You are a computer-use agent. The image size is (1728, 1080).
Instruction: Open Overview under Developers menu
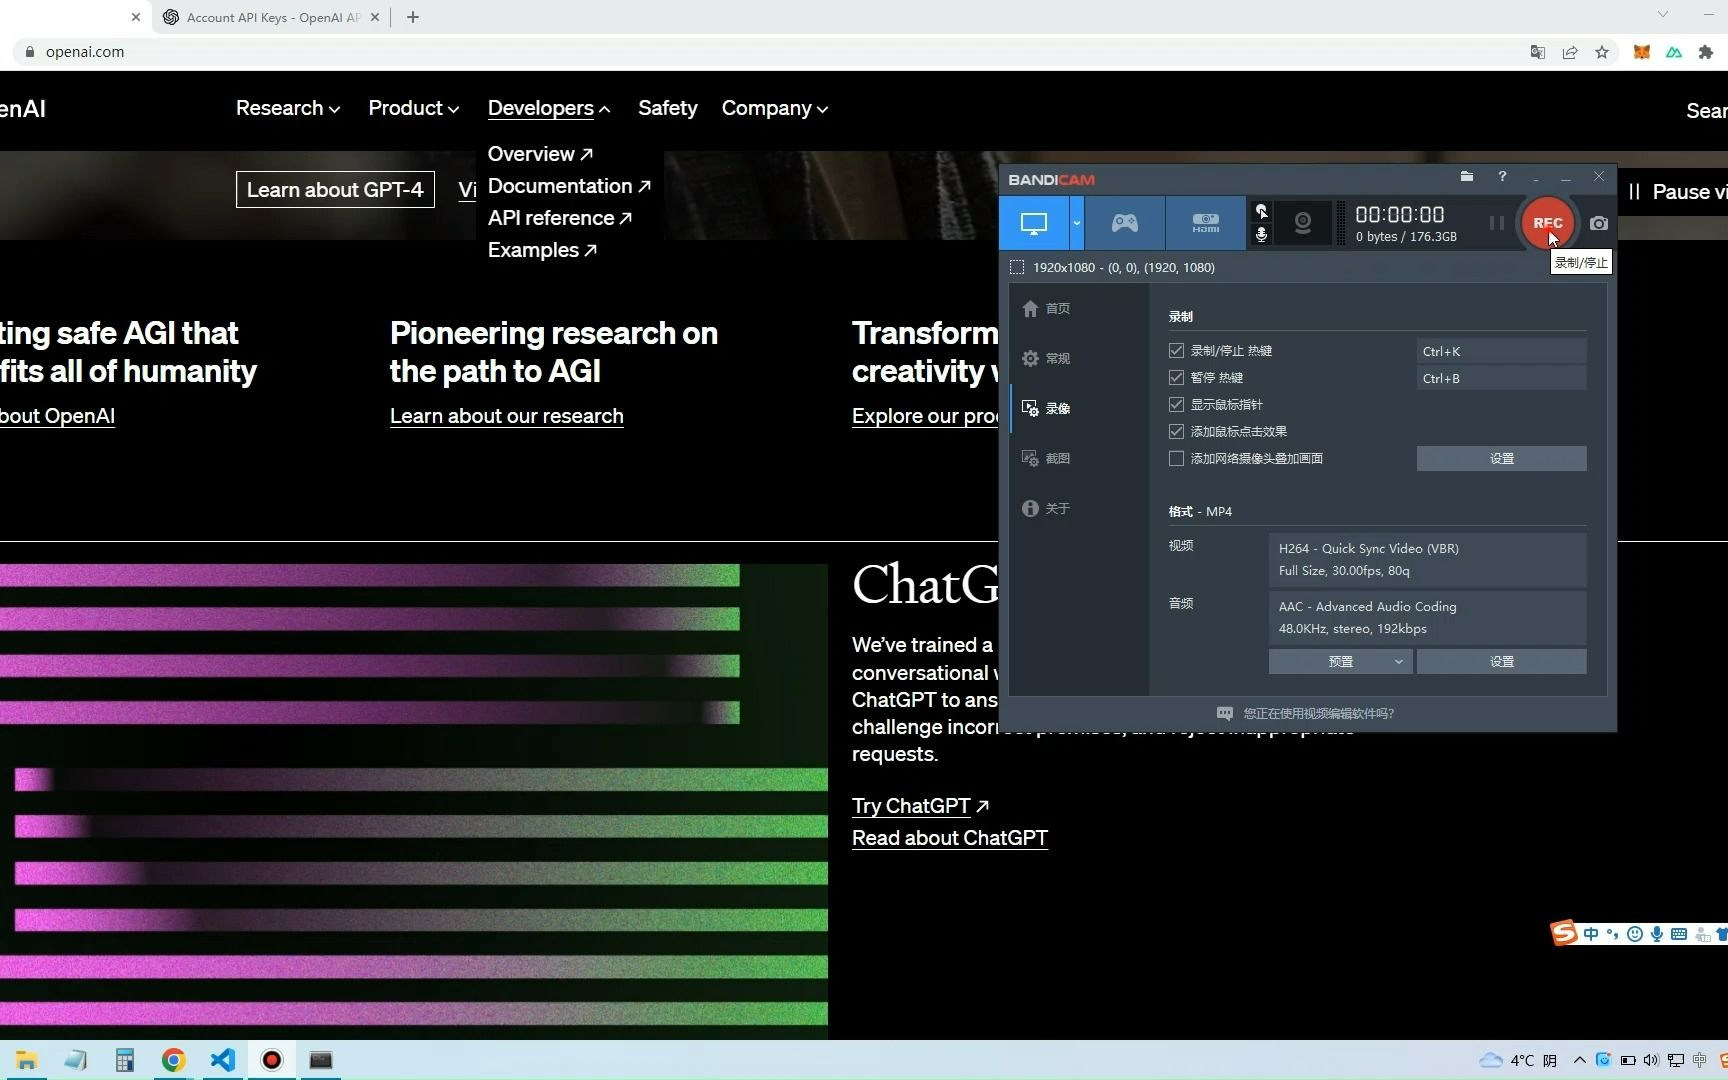tap(540, 154)
